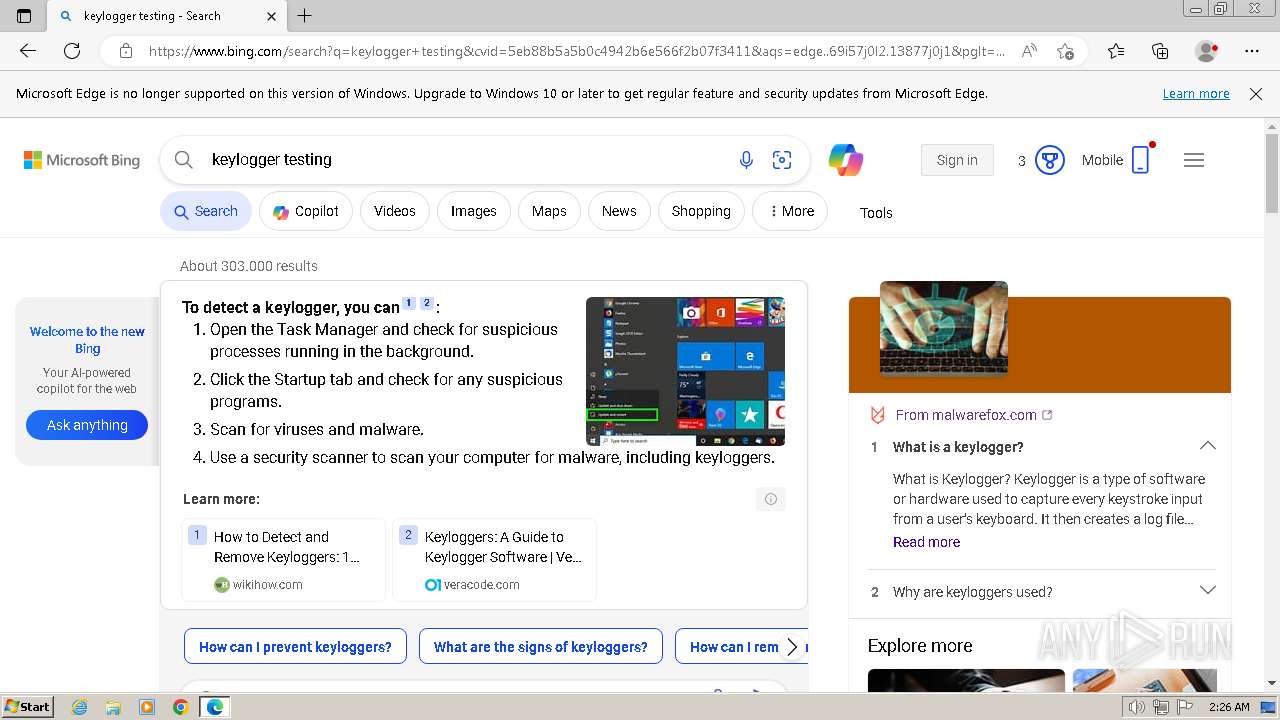Open the Tools options
Viewport: 1280px width, 720px height.
click(876, 212)
